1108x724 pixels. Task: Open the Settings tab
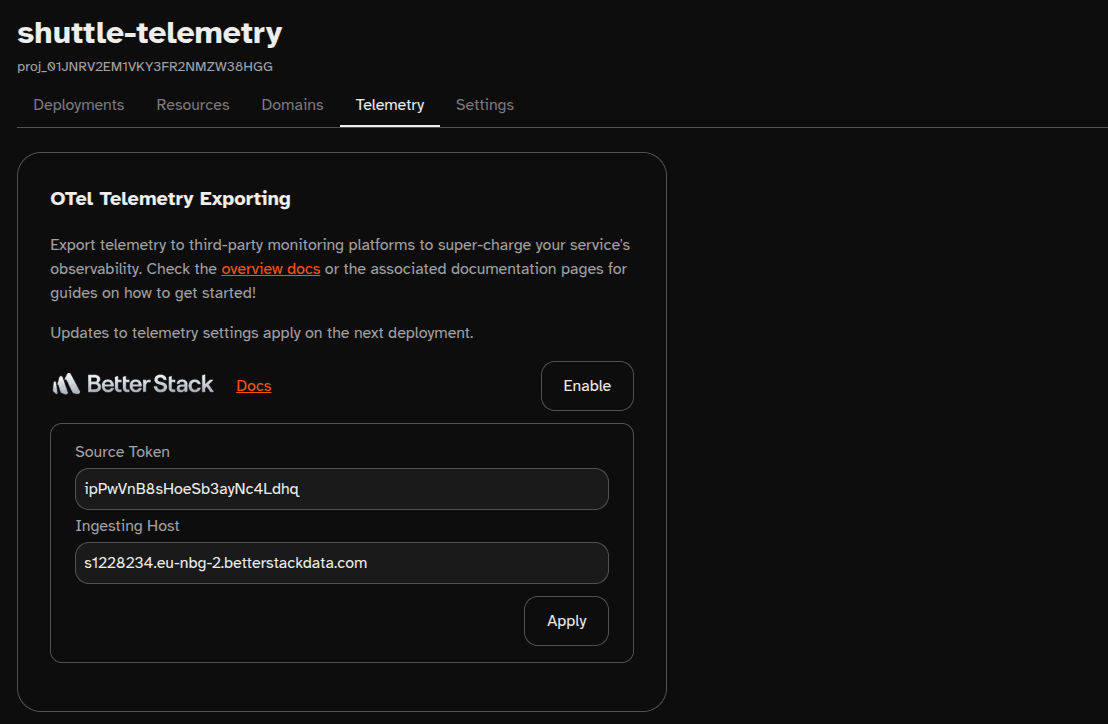485,105
